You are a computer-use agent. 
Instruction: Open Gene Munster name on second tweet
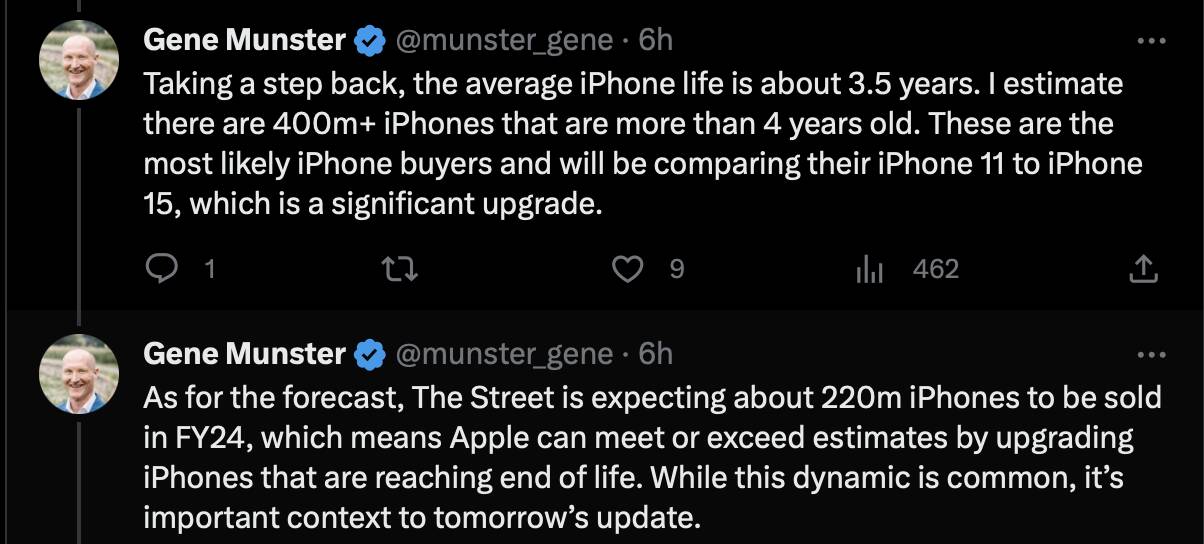[x=244, y=354]
